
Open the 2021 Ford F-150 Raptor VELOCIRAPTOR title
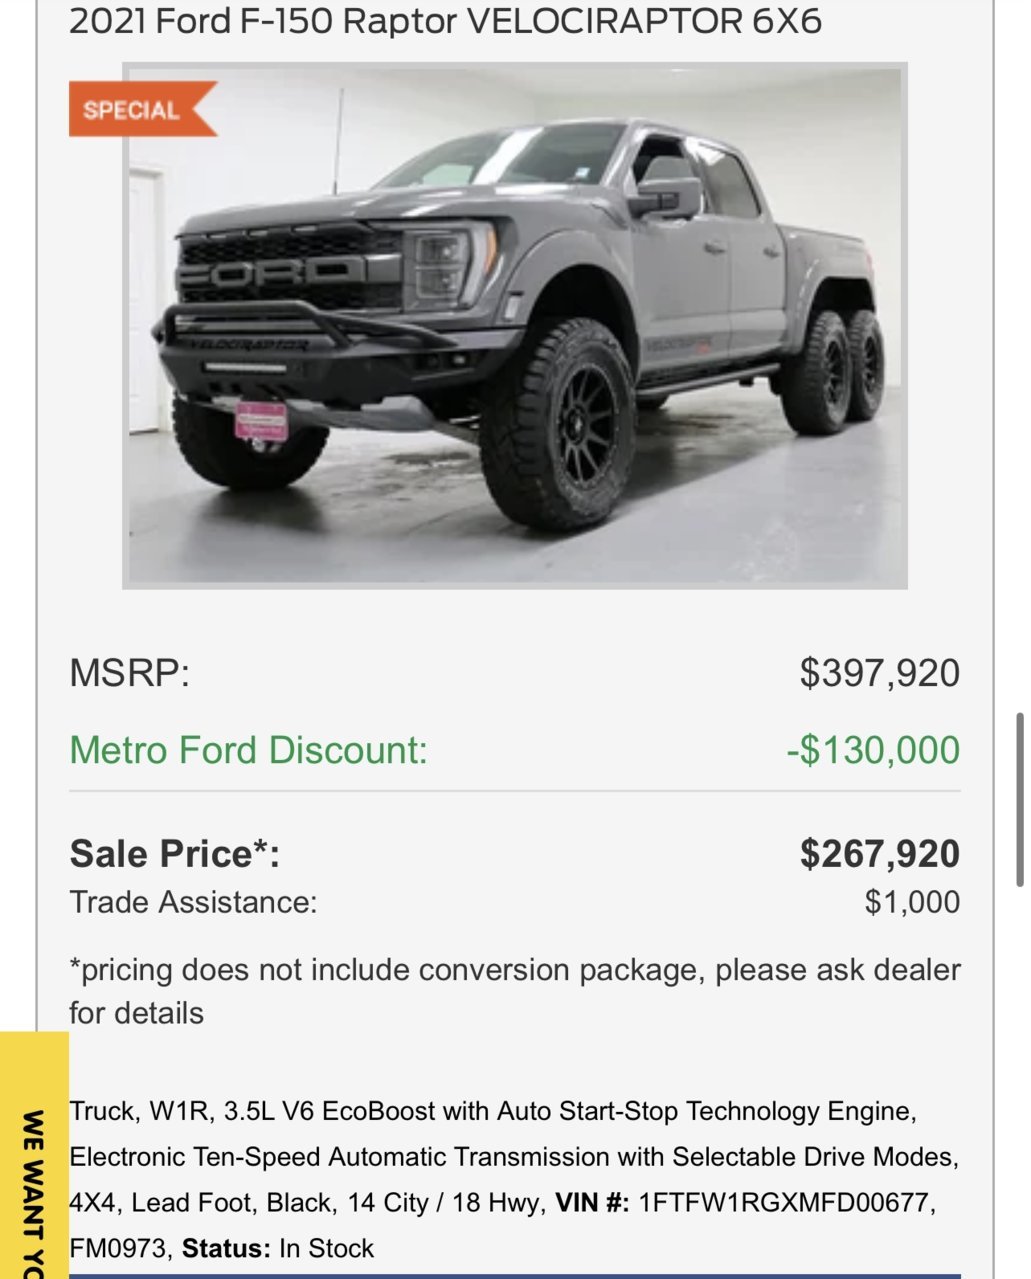point(445,20)
